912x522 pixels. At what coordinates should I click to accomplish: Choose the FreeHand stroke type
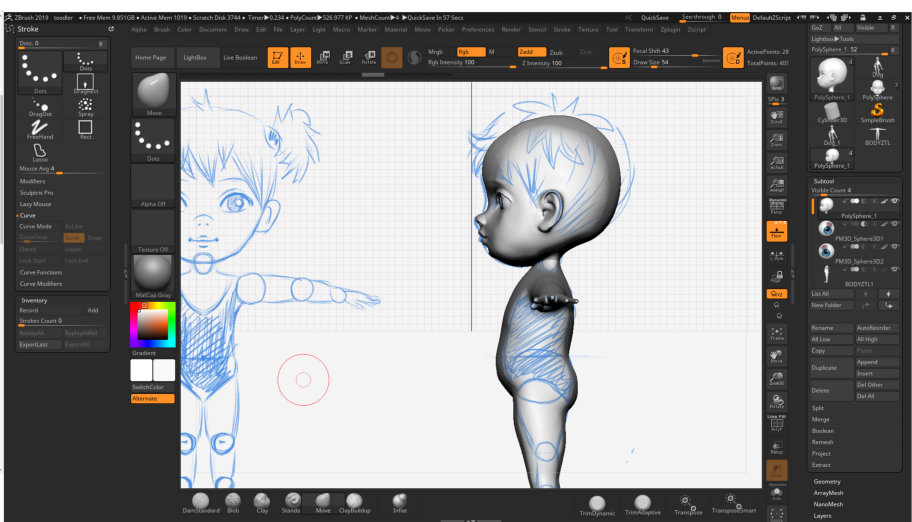pyautogui.click(x=40, y=130)
